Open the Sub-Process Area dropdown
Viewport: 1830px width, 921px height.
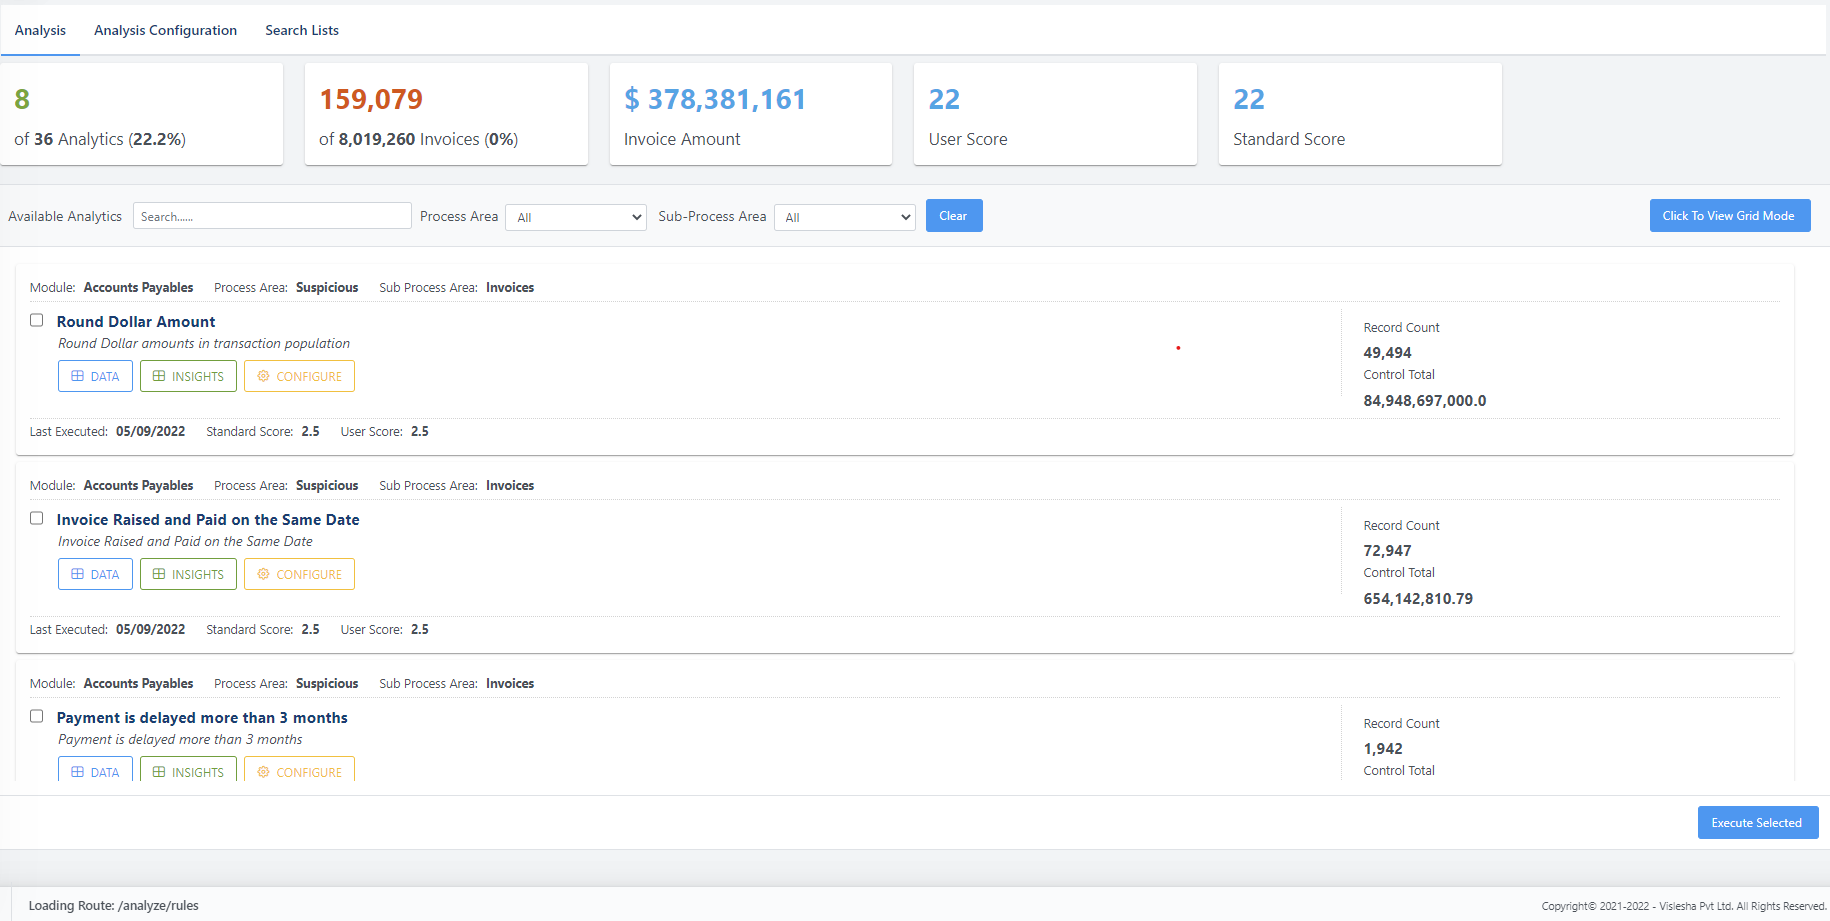coord(845,217)
